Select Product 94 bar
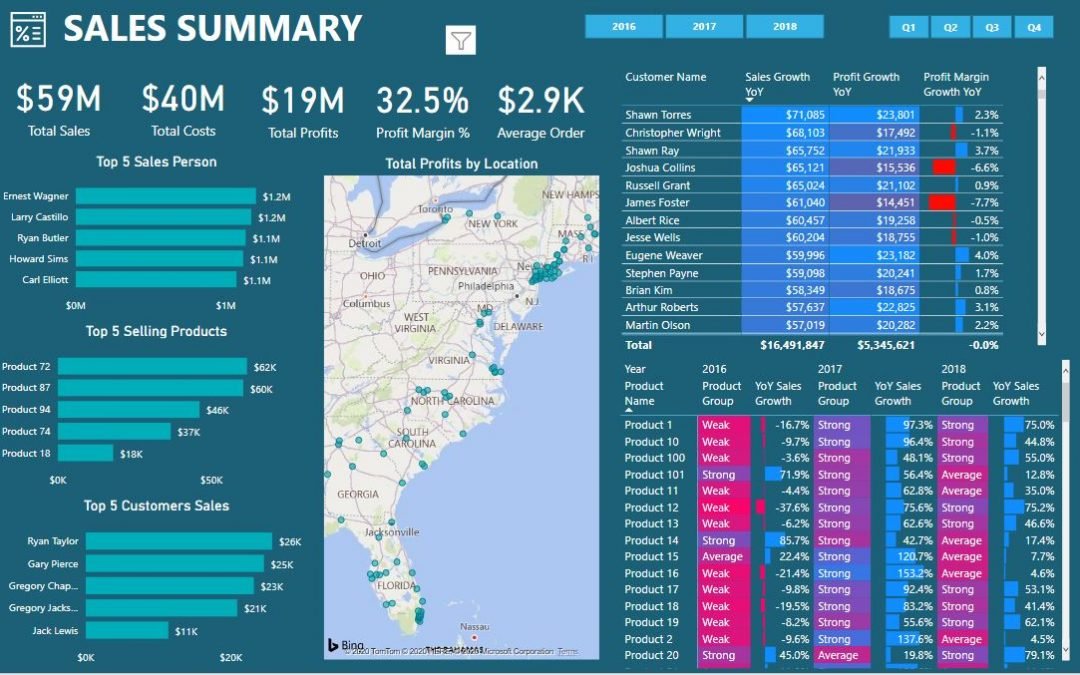Viewport: 1080px width, 675px height. [129, 410]
